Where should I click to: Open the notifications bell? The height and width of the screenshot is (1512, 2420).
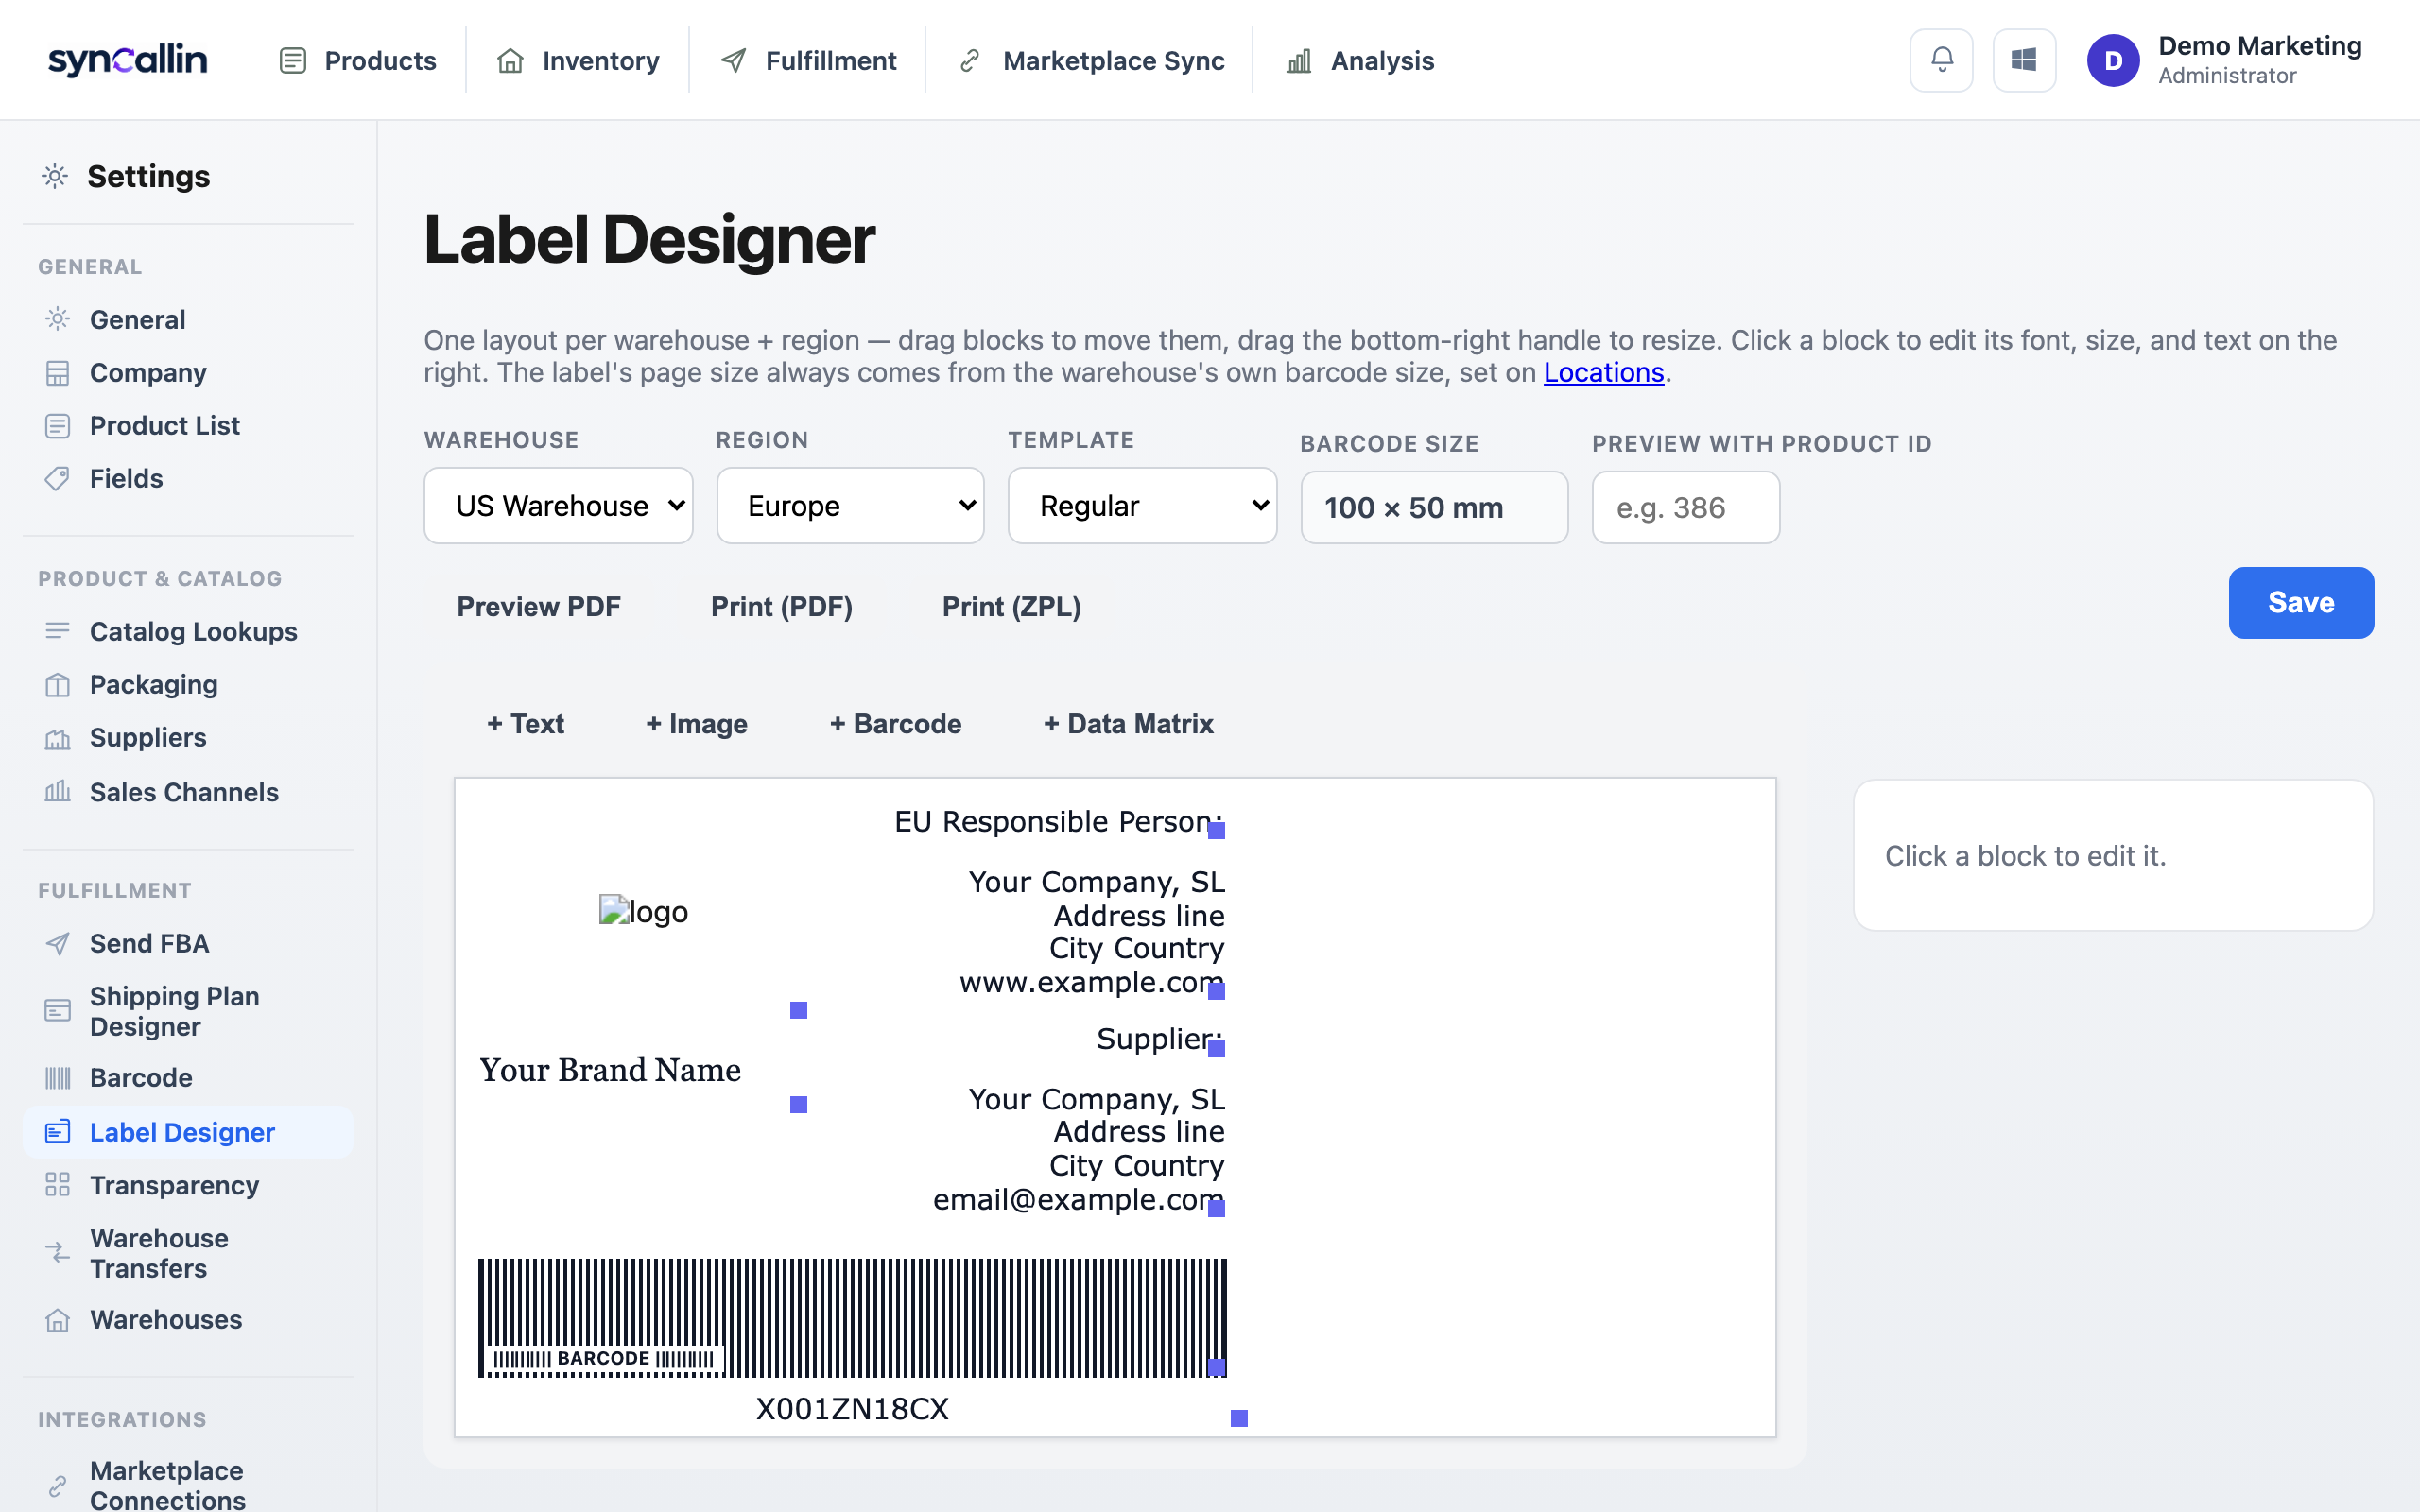pyautogui.click(x=1941, y=60)
